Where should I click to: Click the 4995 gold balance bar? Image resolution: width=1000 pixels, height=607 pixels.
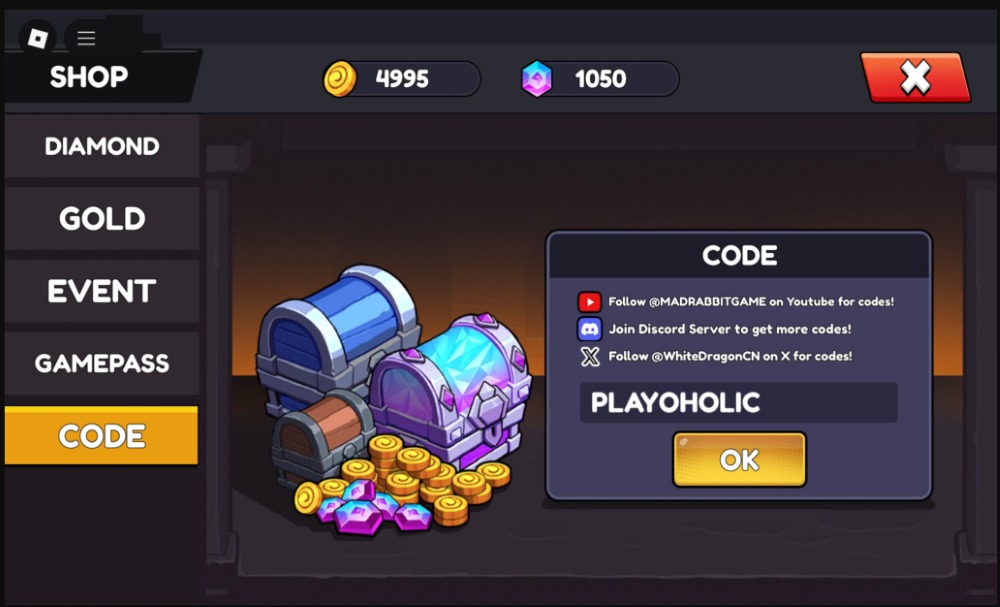[402, 79]
